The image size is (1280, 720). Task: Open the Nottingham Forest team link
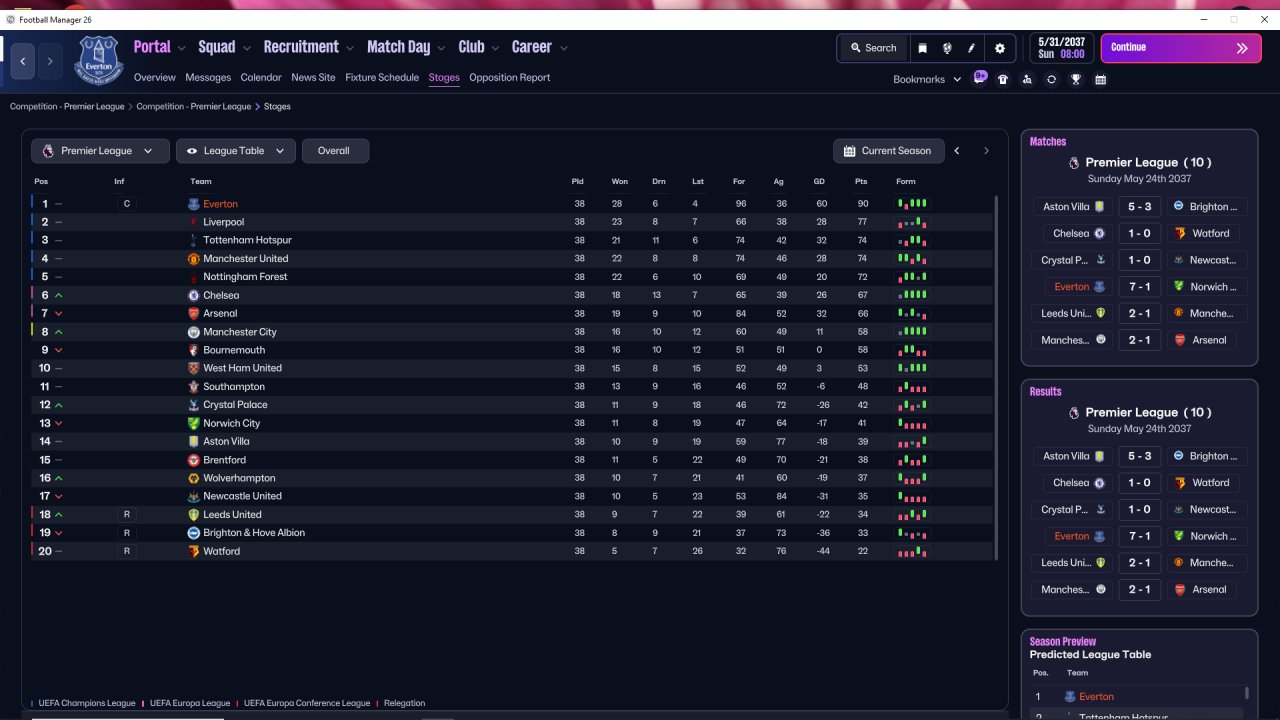tap(245, 277)
